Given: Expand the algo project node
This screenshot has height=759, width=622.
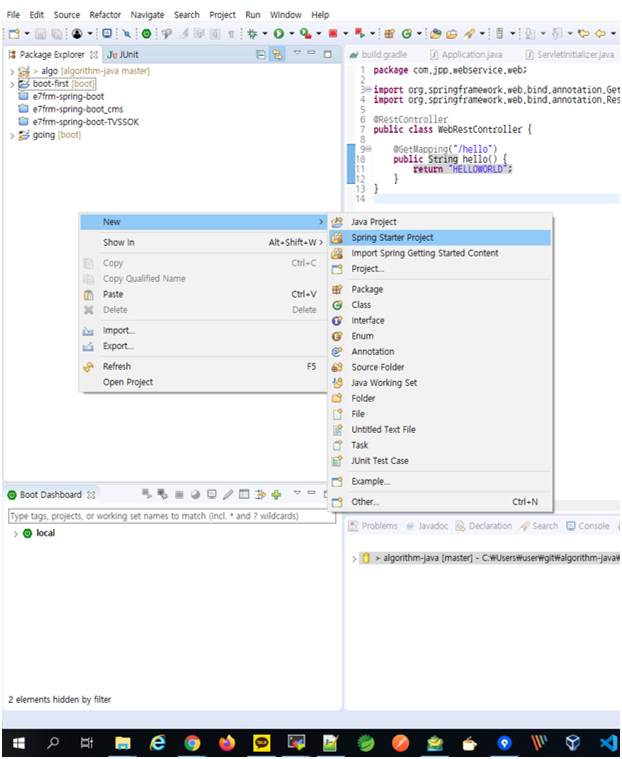Looking at the screenshot, I should [x=12, y=72].
